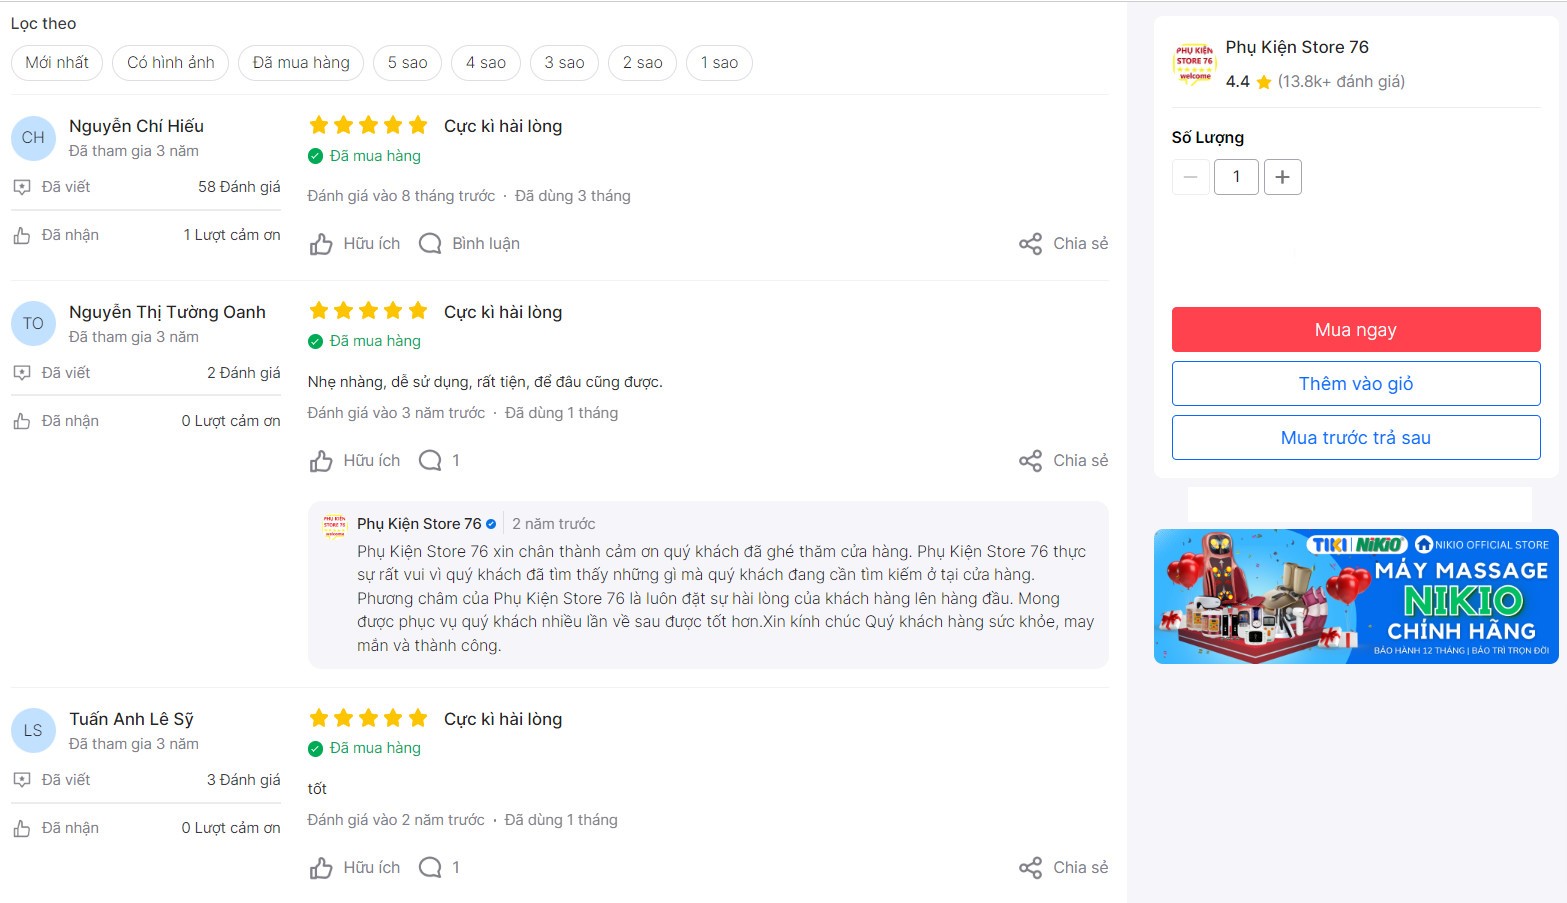
Task: Open comment bubble on Tuấn Anh Lê Sỹ's review
Action: tap(439, 868)
